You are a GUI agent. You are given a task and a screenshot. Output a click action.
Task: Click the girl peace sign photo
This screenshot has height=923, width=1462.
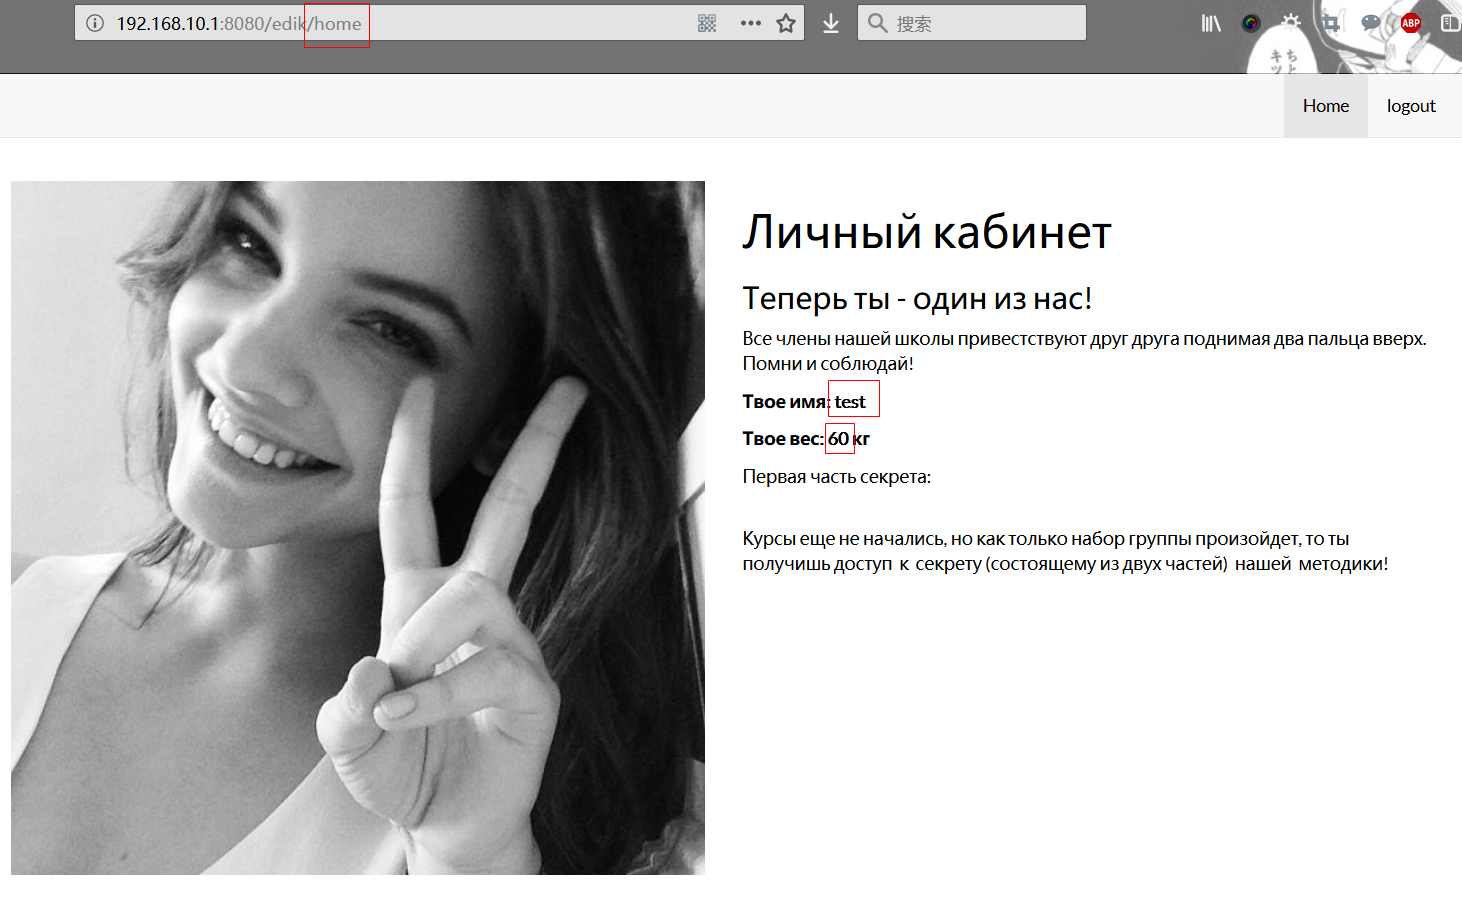click(358, 527)
